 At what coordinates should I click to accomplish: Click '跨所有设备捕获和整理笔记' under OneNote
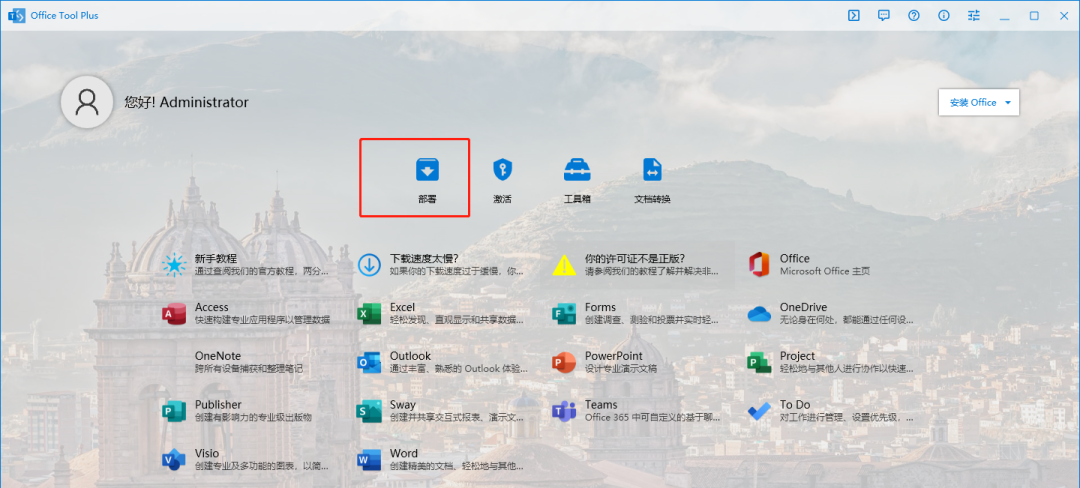point(249,369)
